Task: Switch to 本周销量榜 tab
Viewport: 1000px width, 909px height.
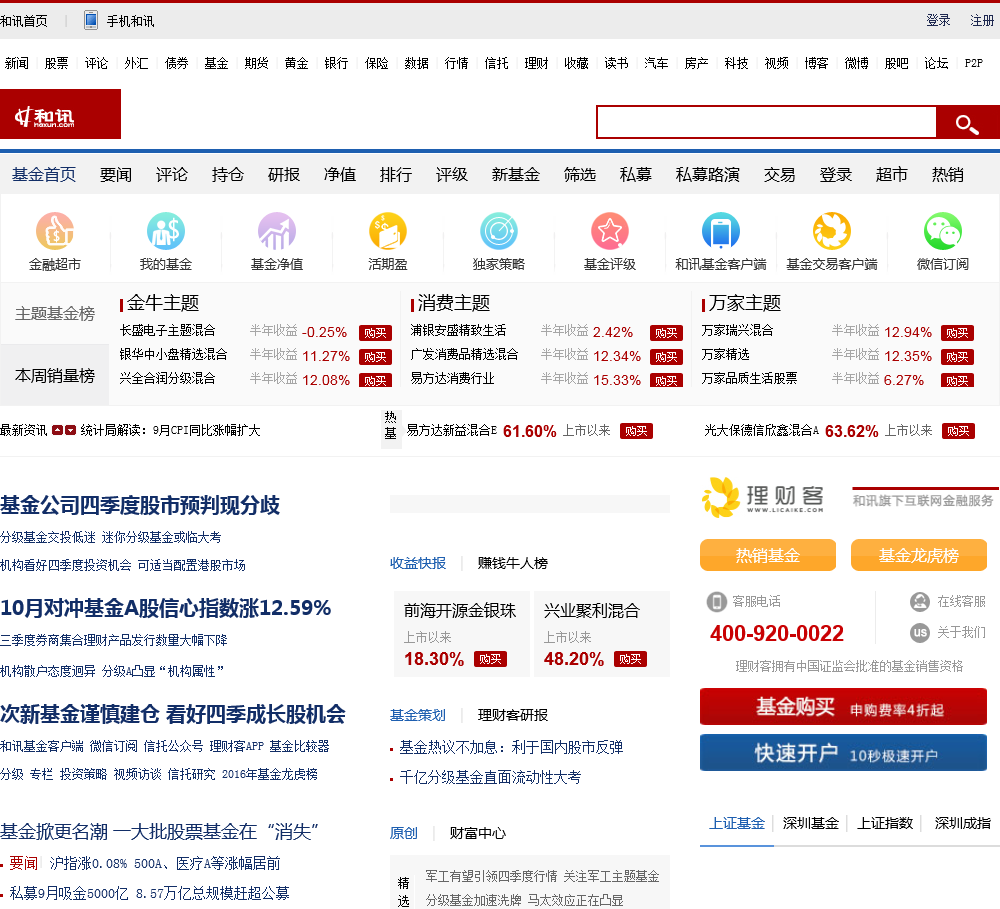Action: tap(55, 376)
